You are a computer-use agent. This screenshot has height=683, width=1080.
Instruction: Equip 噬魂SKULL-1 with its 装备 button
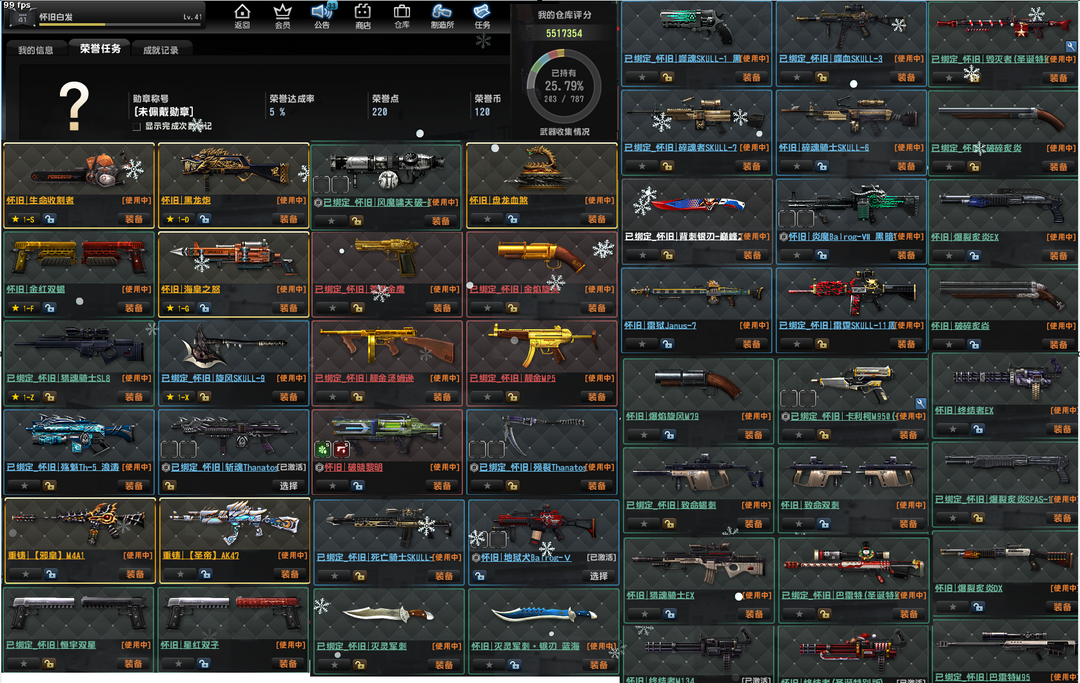tap(751, 77)
